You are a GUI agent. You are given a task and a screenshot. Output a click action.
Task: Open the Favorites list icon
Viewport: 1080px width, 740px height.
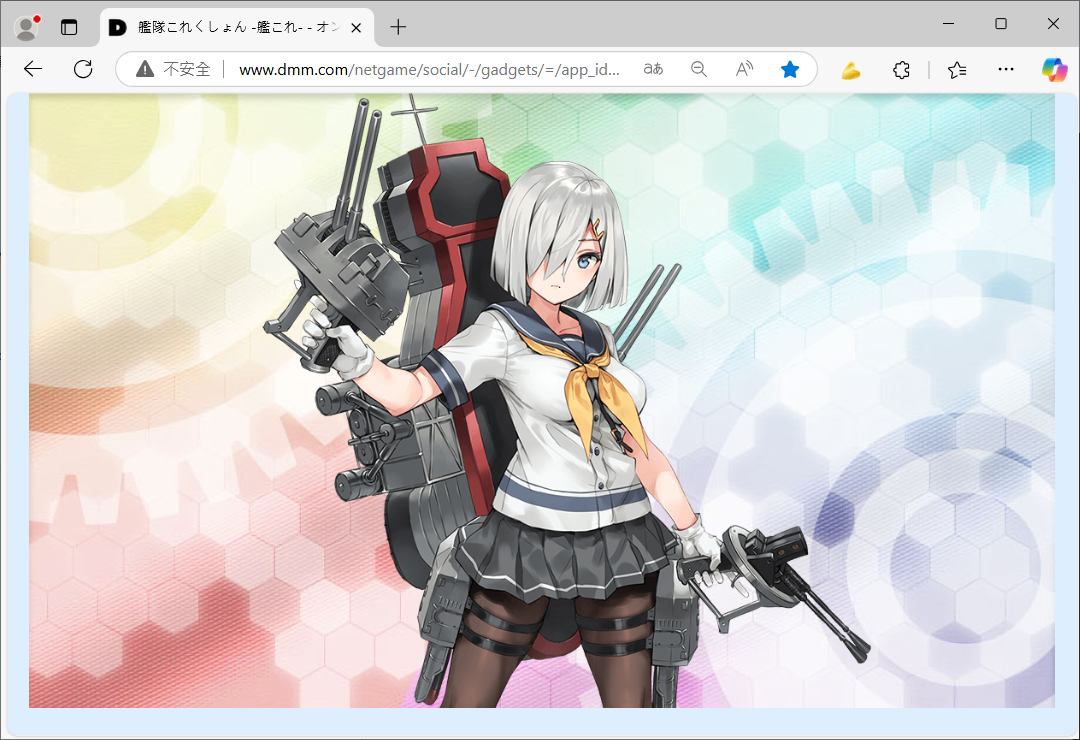click(957, 70)
